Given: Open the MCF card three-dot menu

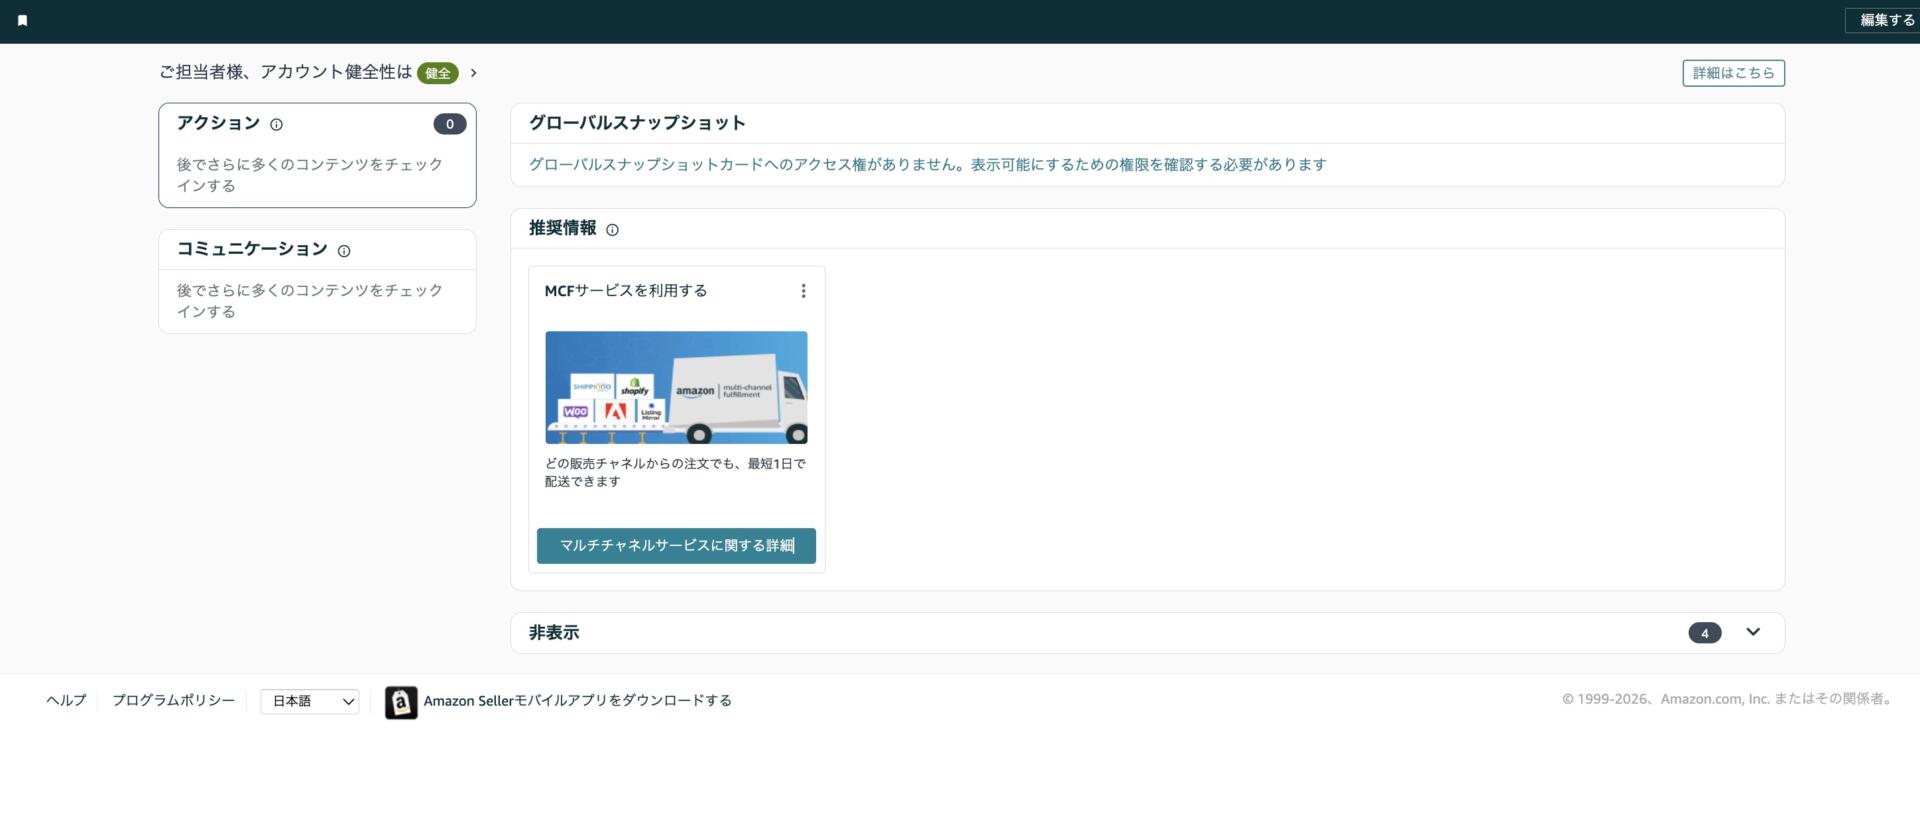Looking at the screenshot, I should coord(803,291).
